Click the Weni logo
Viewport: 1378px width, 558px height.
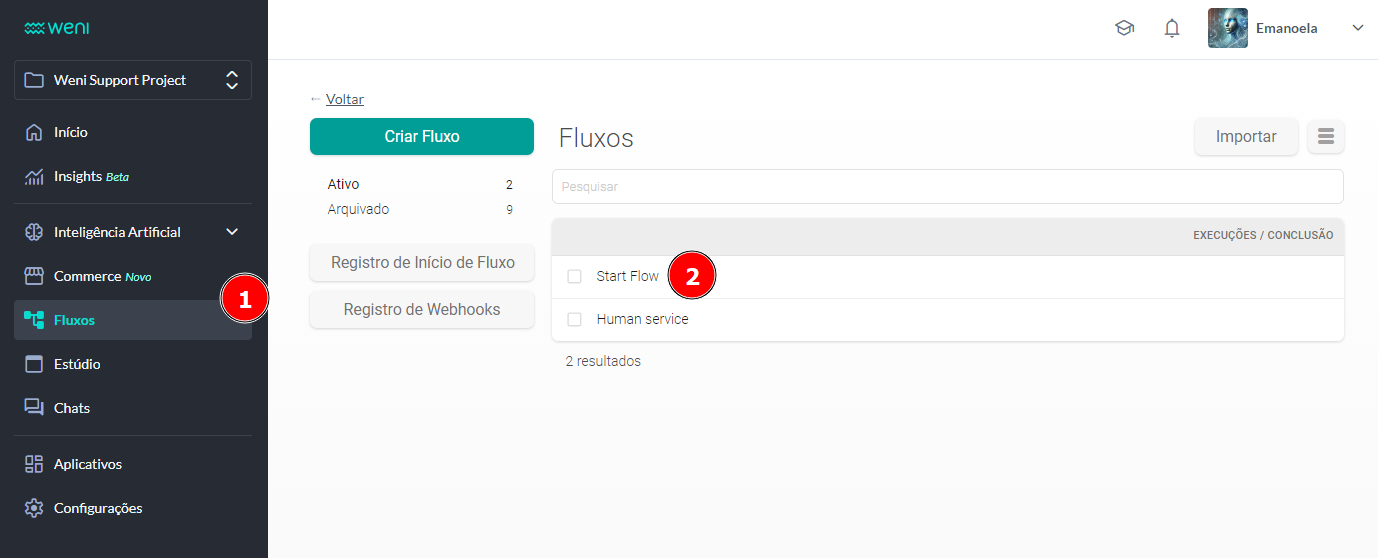click(x=57, y=28)
